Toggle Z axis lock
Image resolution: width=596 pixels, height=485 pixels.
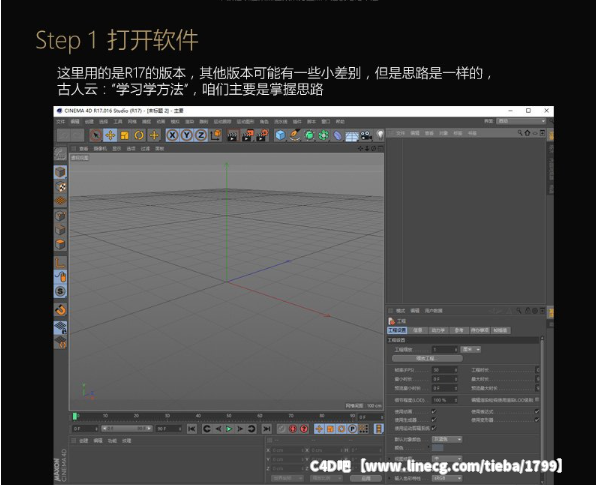point(201,135)
